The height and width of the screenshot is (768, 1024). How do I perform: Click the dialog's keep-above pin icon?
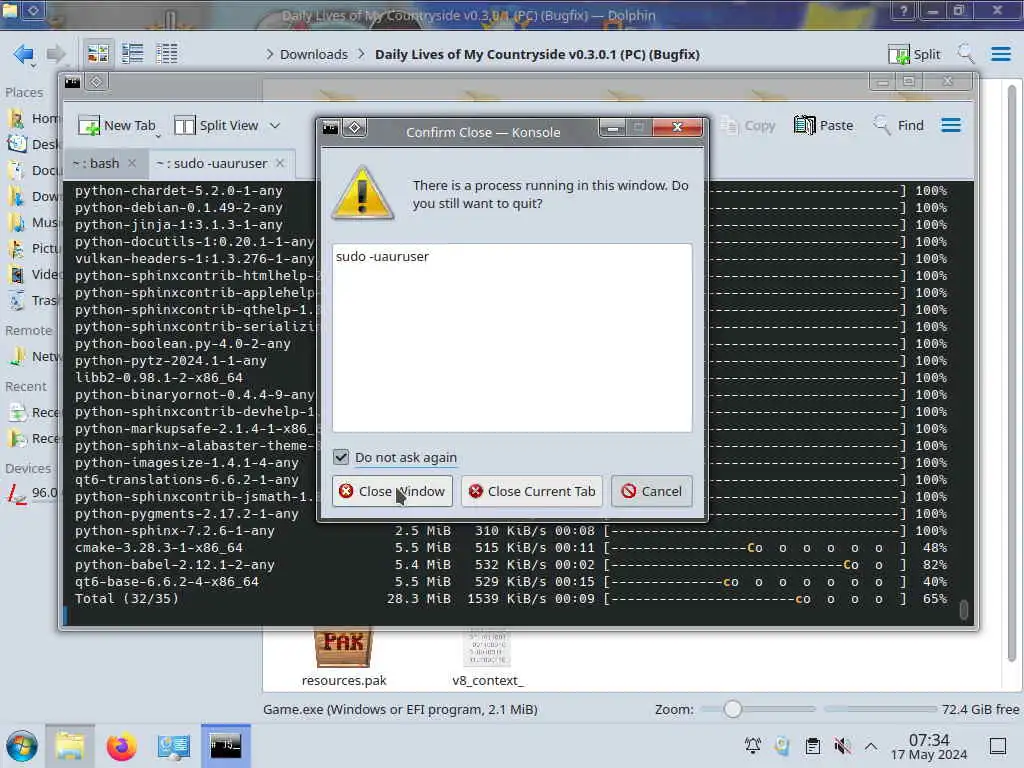355,127
